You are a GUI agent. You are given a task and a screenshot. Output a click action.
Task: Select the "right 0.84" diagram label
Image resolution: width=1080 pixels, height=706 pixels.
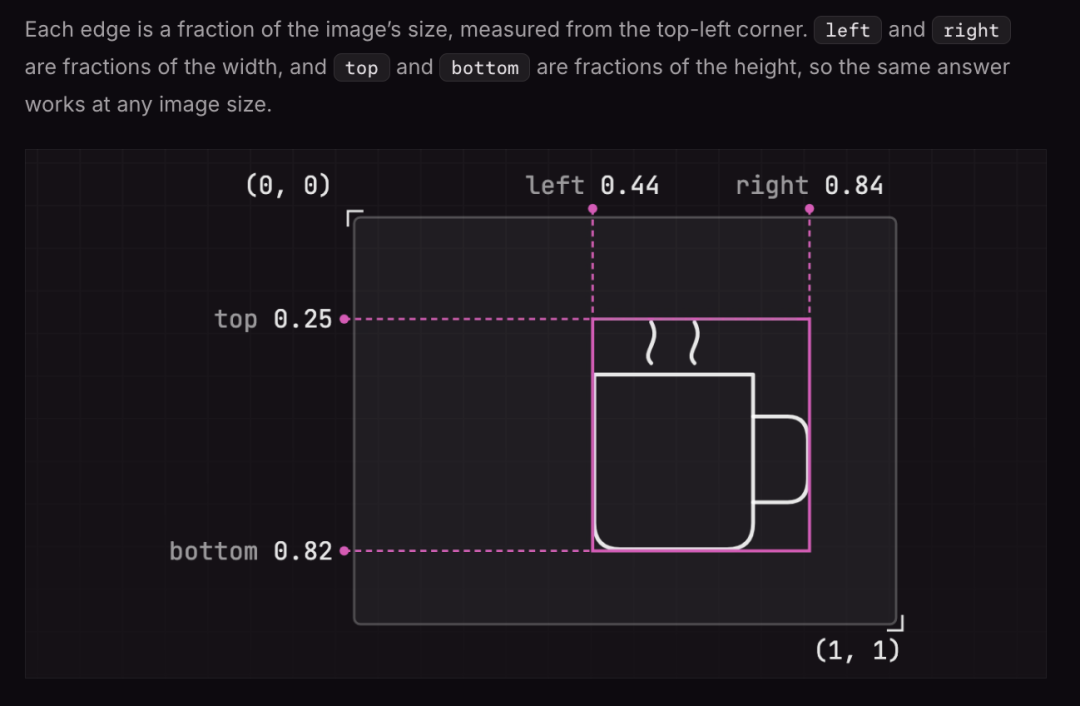(x=809, y=185)
